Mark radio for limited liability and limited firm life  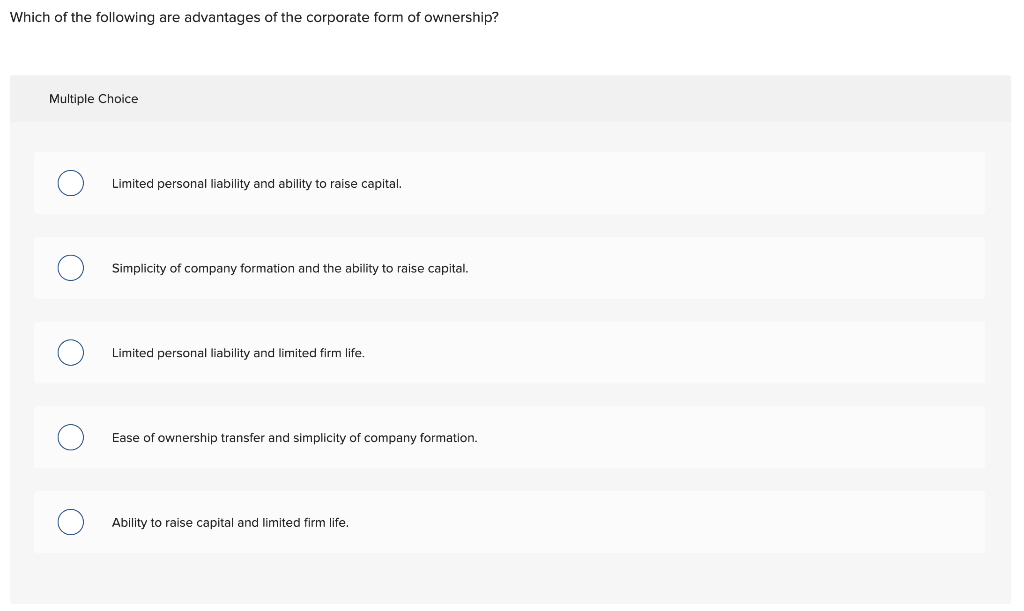tap(71, 352)
